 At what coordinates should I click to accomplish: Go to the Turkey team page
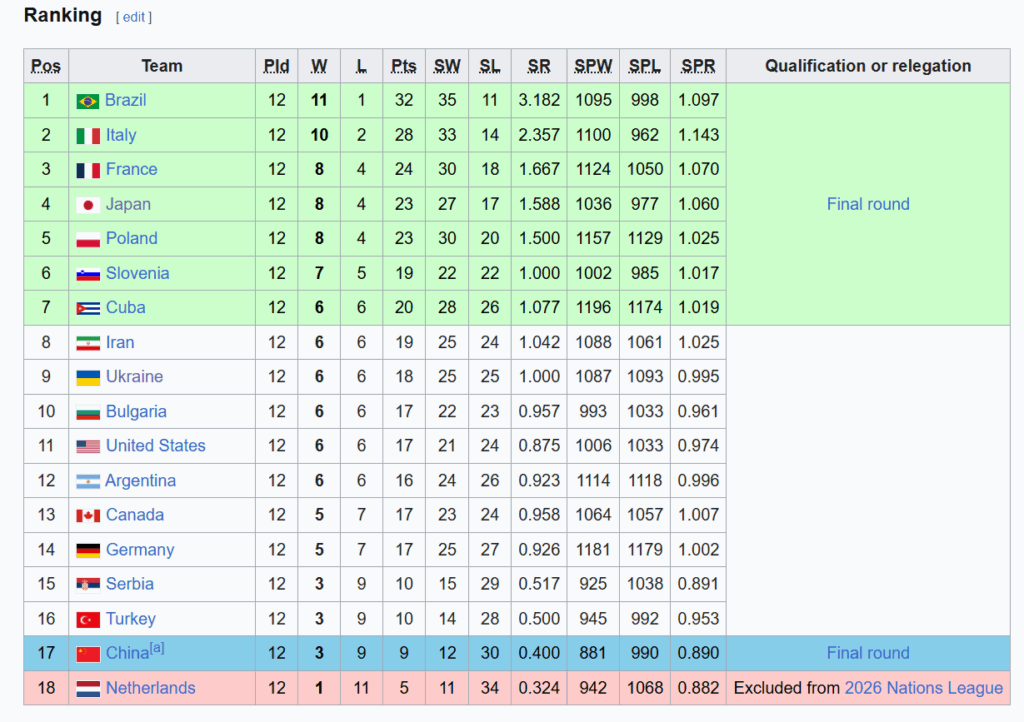(x=131, y=618)
